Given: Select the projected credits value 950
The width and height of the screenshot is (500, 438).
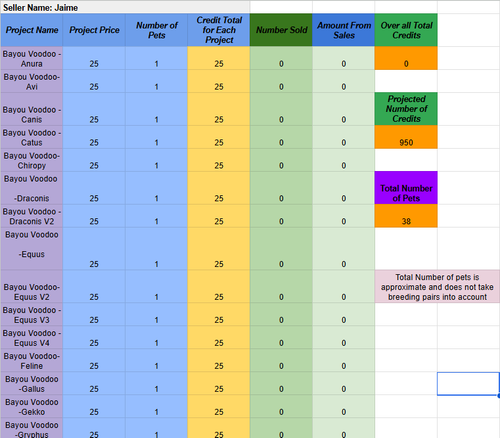Looking at the screenshot, I should click(406, 137).
